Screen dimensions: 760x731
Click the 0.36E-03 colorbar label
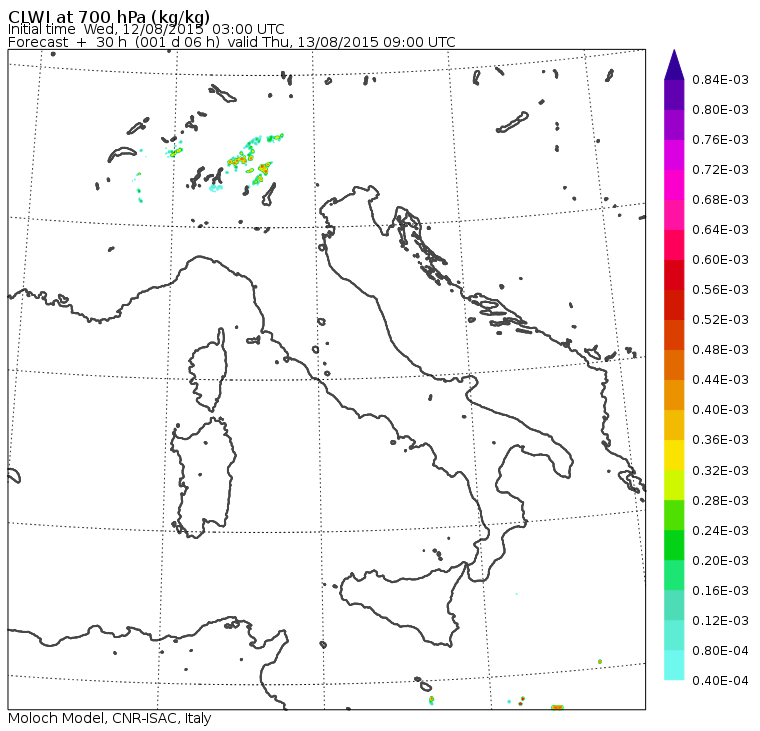point(720,440)
